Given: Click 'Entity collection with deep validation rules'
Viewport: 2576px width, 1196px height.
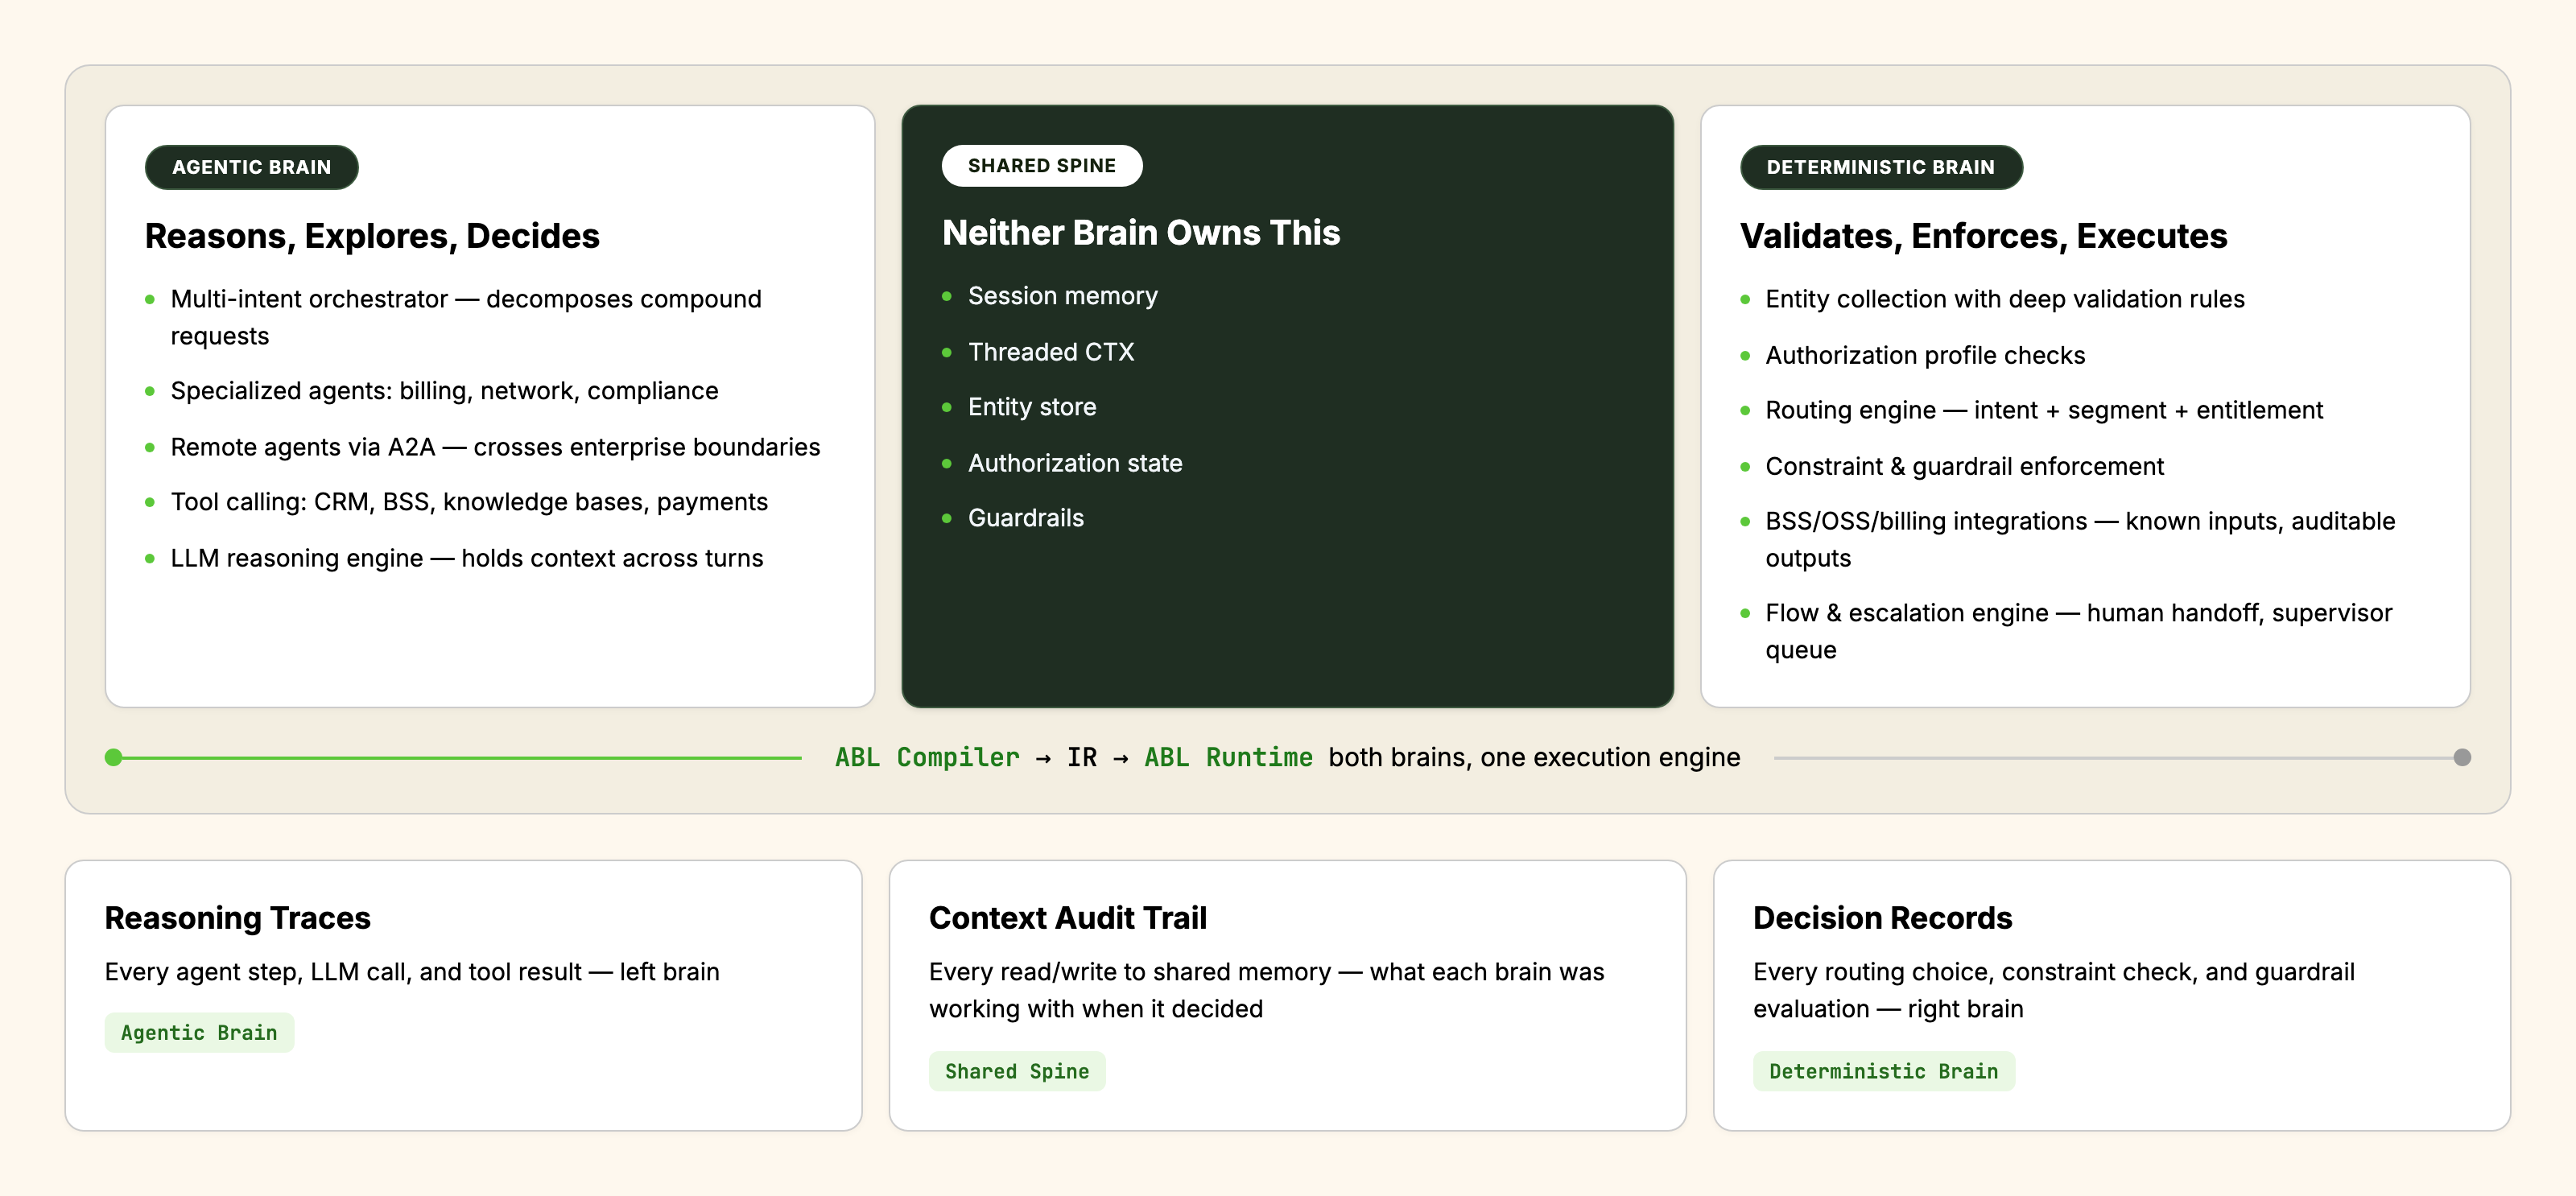Looking at the screenshot, I should point(2005,299).
